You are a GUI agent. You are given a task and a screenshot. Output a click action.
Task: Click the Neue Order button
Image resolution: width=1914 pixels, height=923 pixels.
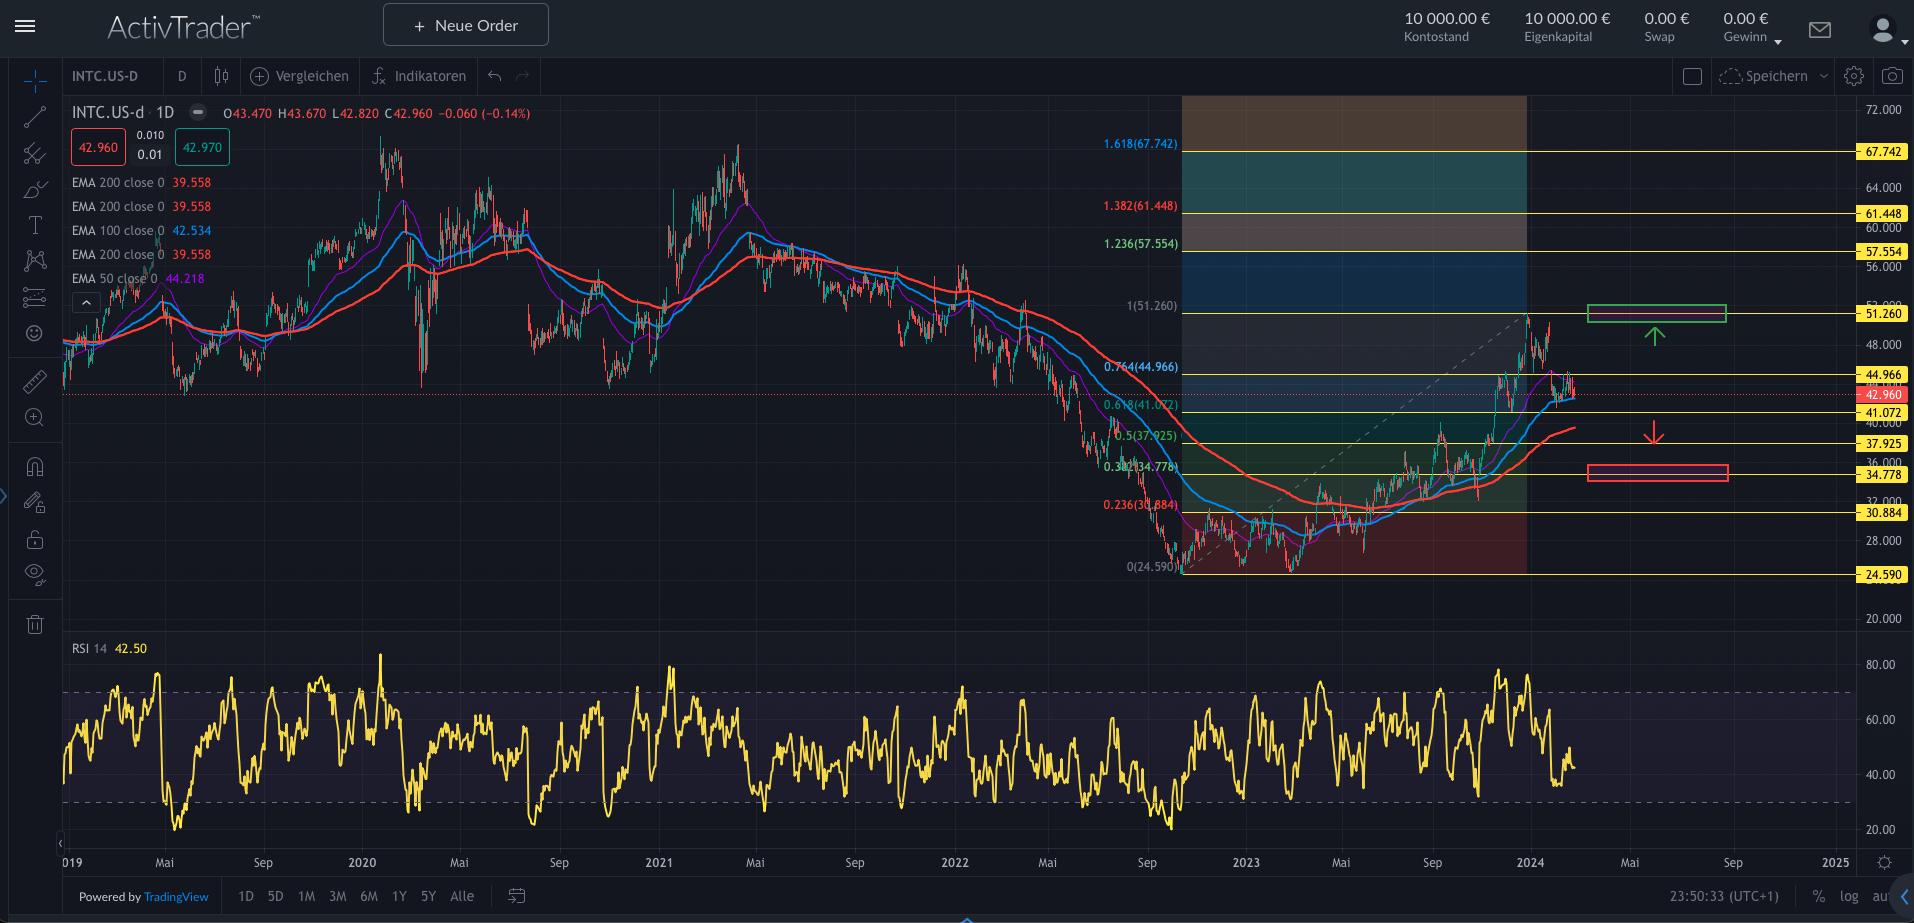(x=466, y=25)
